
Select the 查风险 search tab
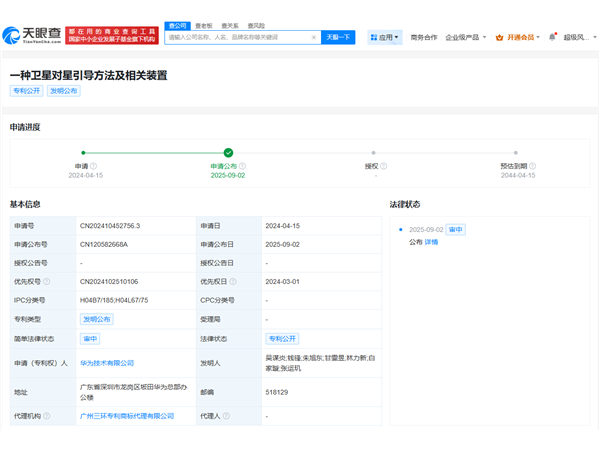[256, 26]
